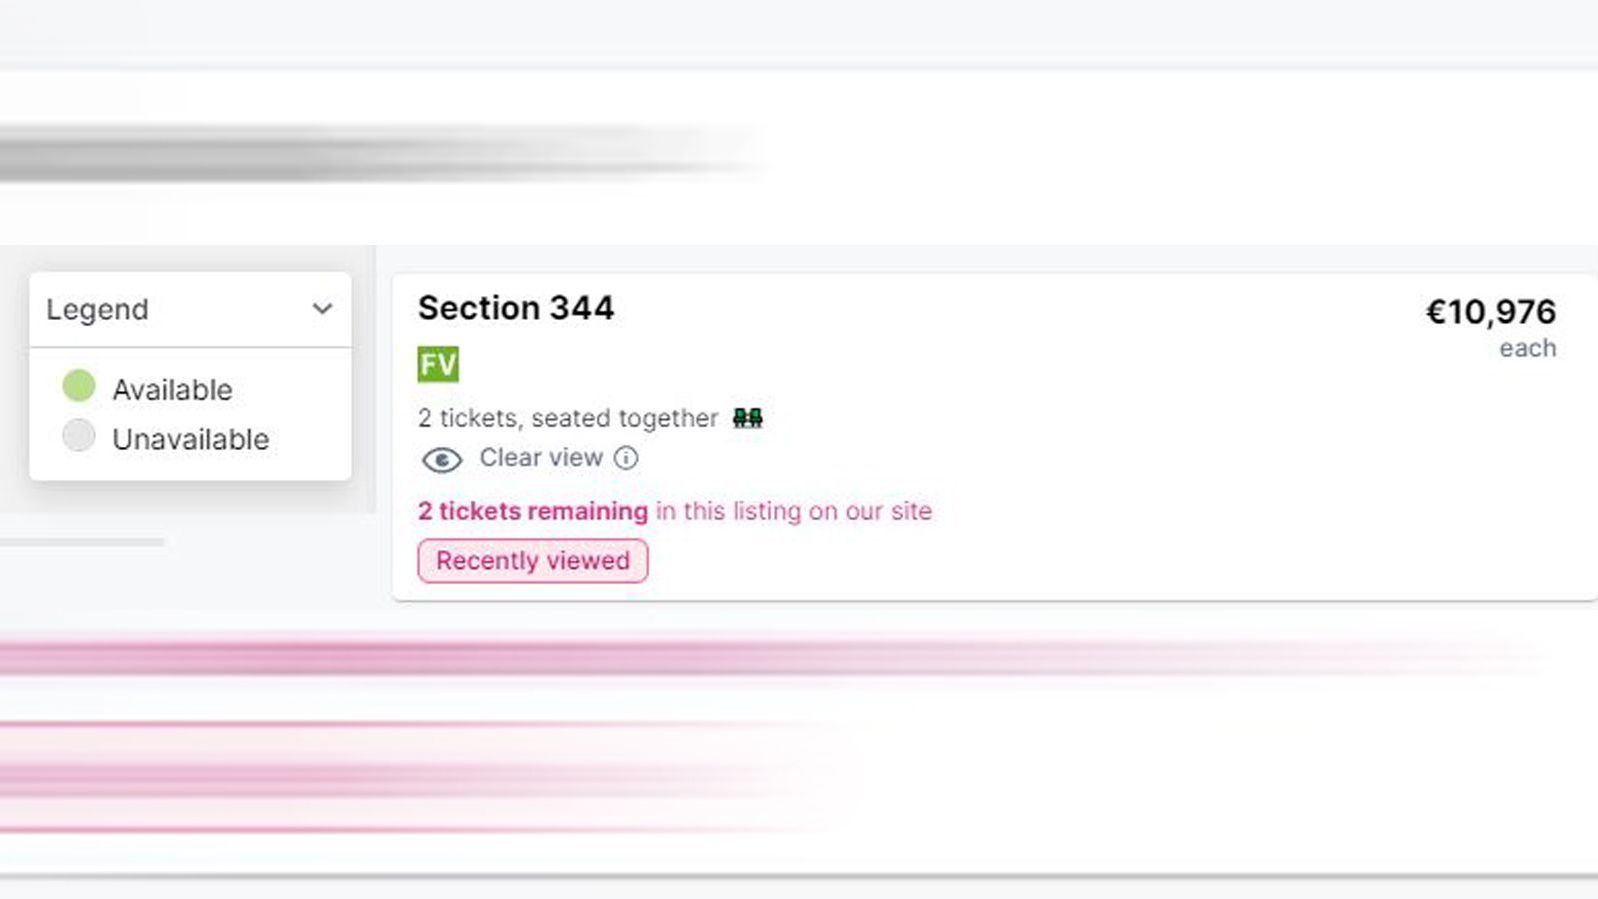The height and width of the screenshot is (899, 1598).
Task: Click the grey scrollbar below the legend
Action: tap(82, 542)
